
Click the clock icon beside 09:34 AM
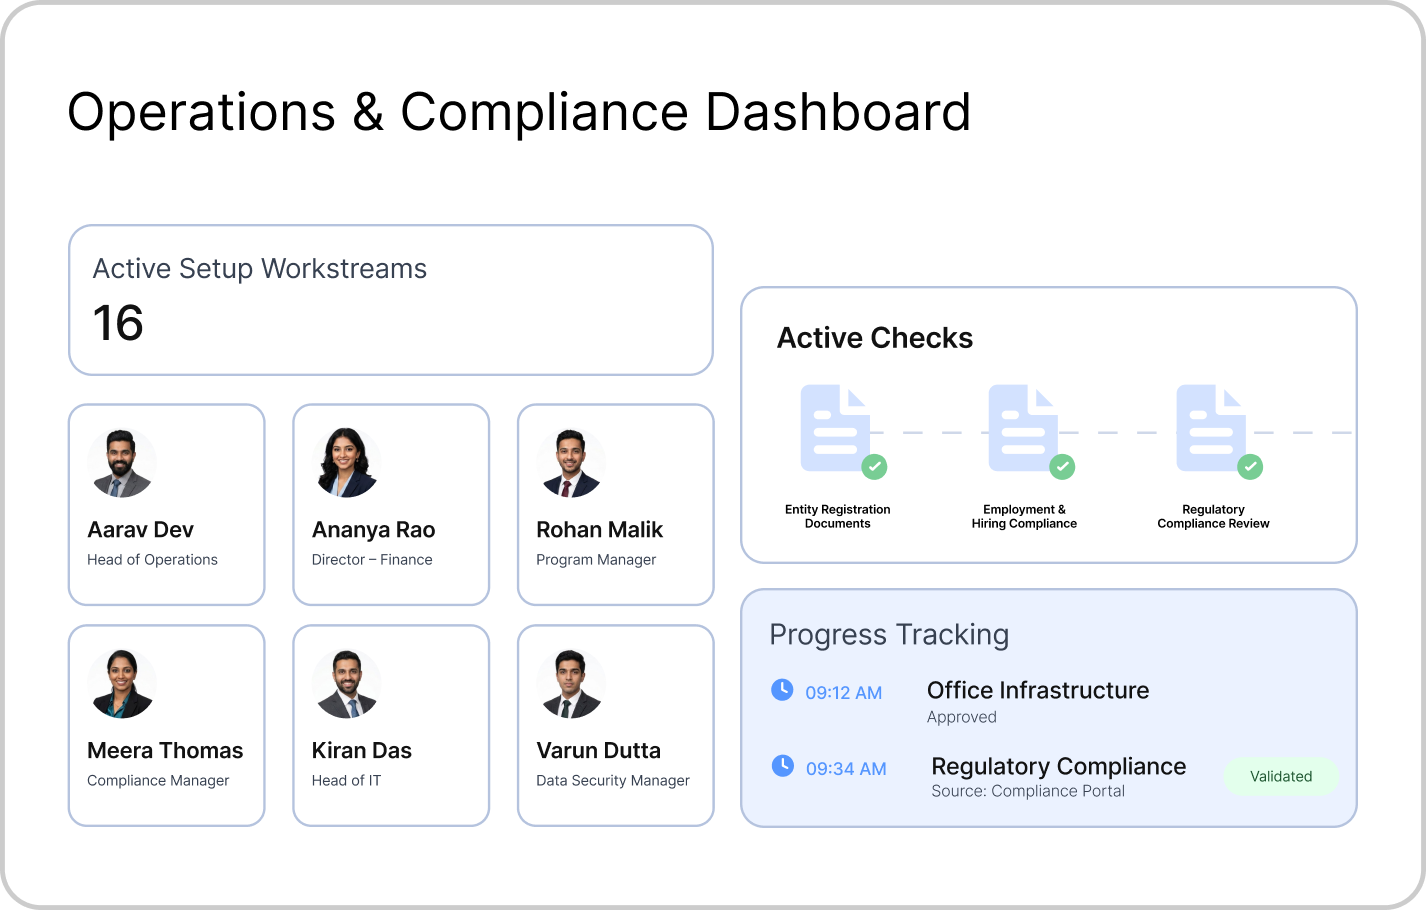tap(782, 766)
